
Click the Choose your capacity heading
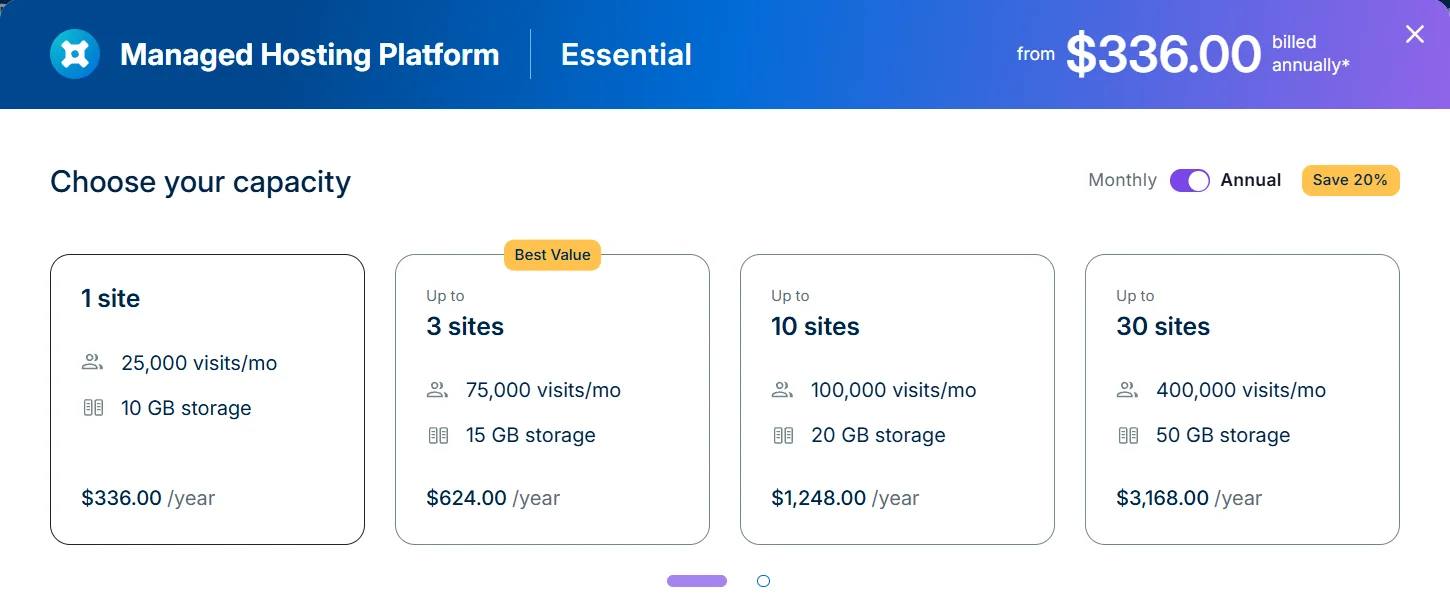pyautogui.click(x=200, y=182)
